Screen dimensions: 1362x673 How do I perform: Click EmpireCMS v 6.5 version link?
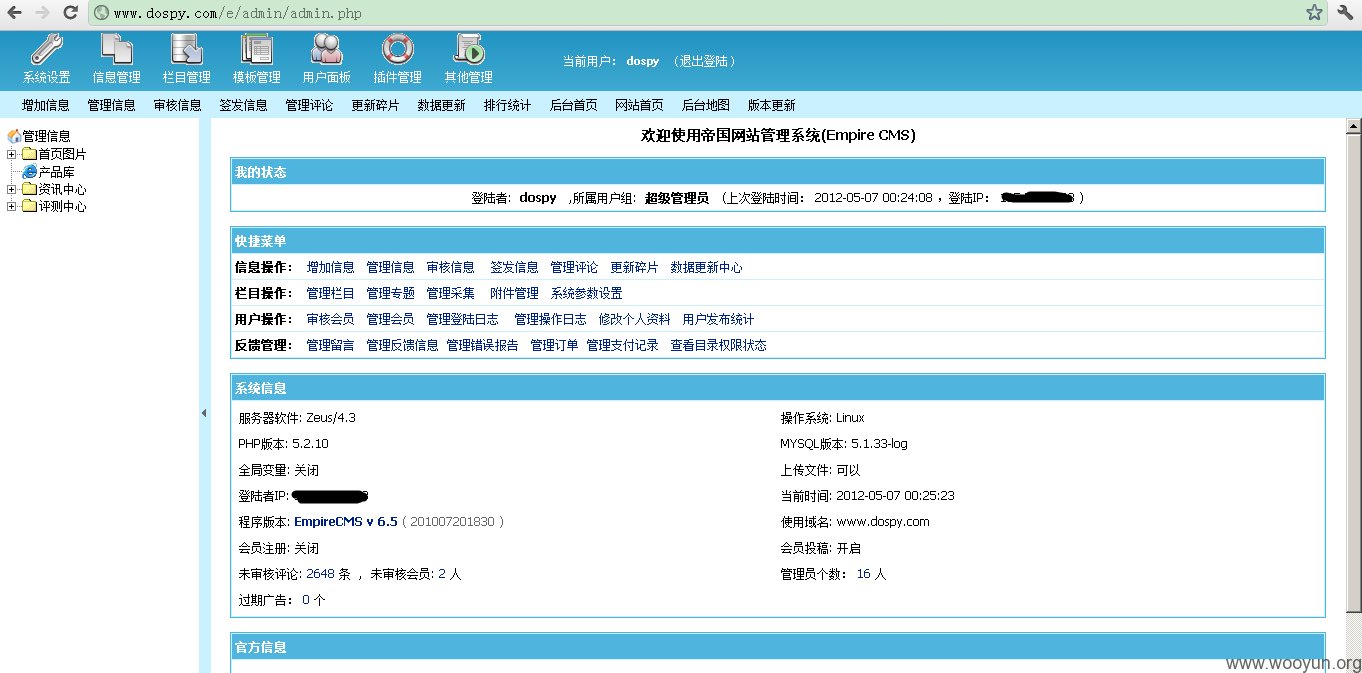[x=346, y=522]
